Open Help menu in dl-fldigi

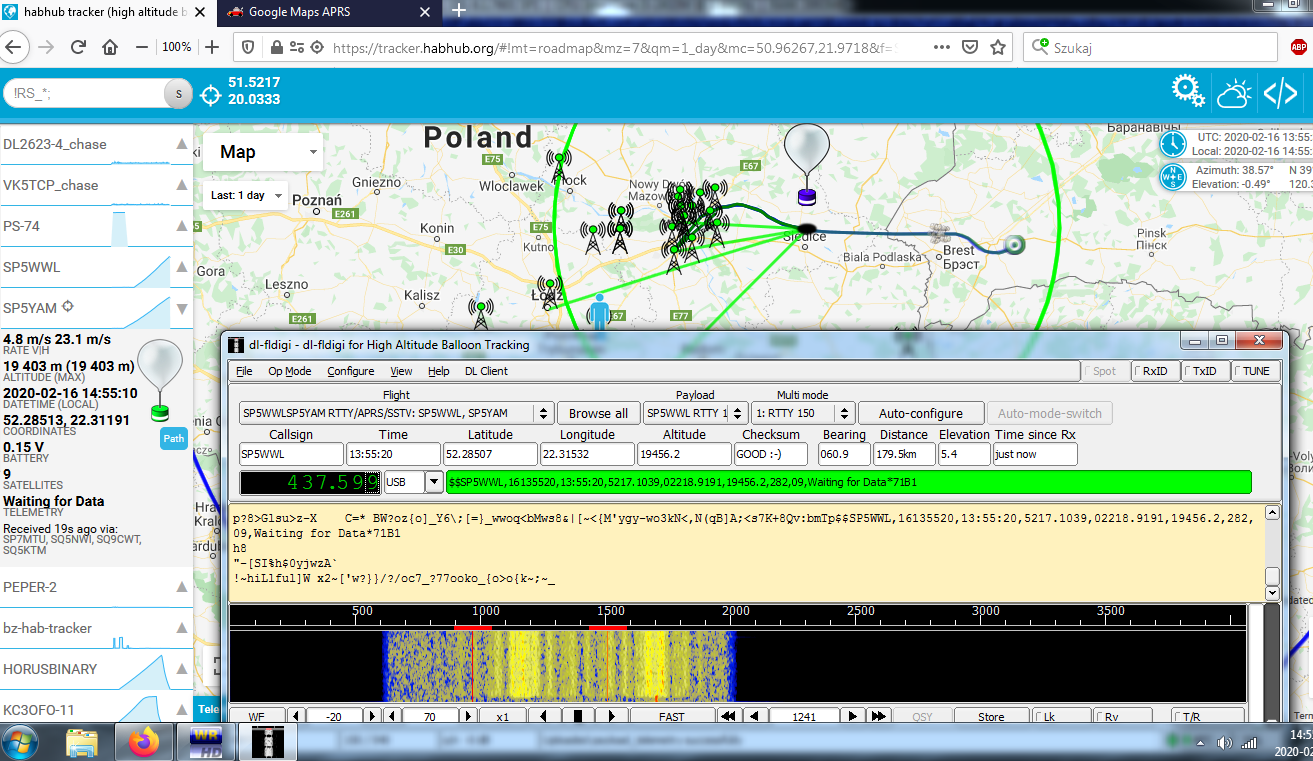coord(439,371)
